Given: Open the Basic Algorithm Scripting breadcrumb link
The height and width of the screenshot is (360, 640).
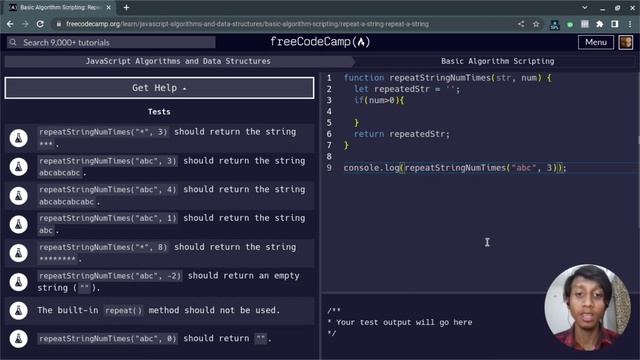Looking at the screenshot, I should 498,61.
